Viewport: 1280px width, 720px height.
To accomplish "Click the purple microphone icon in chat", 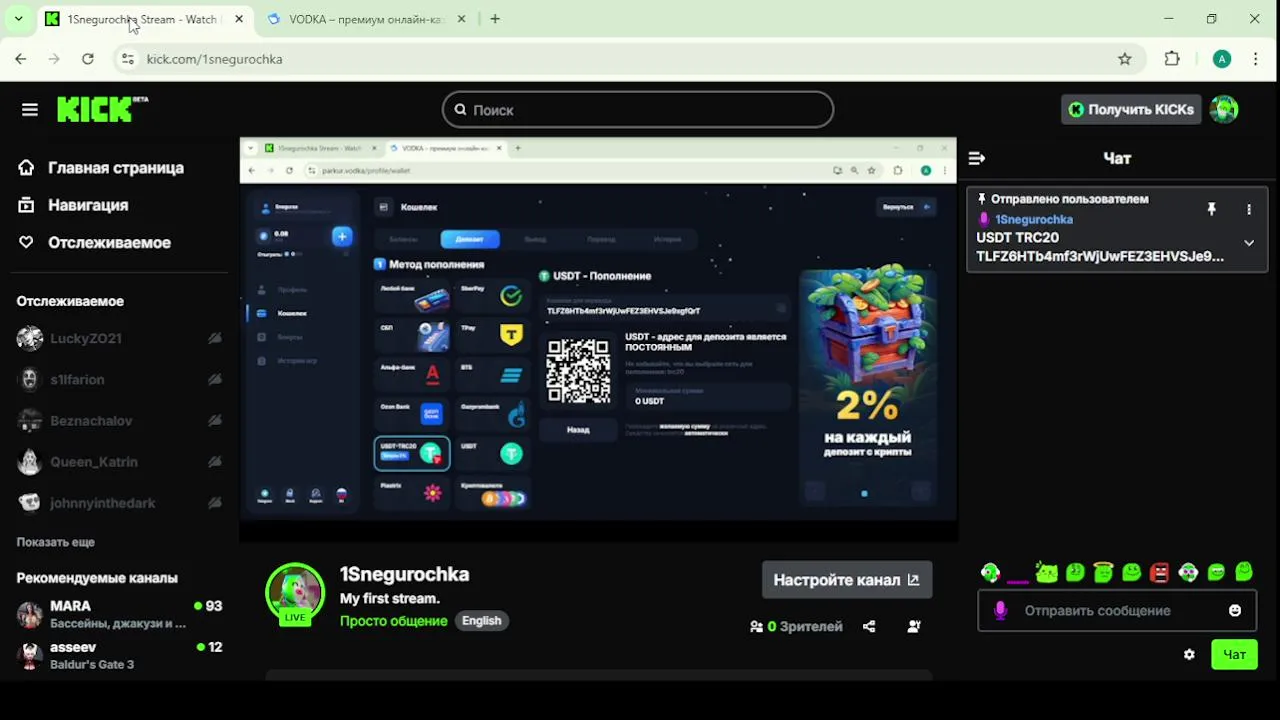I will pyautogui.click(x=1000, y=610).
